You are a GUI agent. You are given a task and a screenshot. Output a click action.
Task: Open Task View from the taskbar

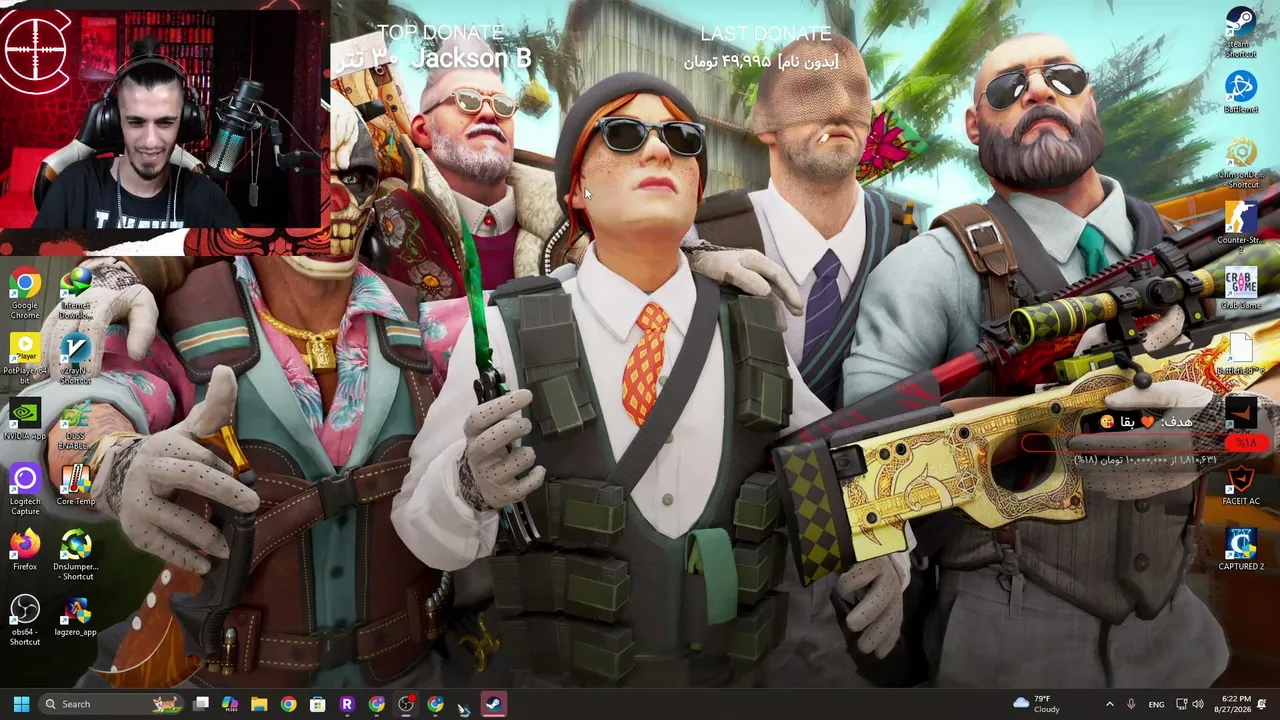tap(201, 704)
